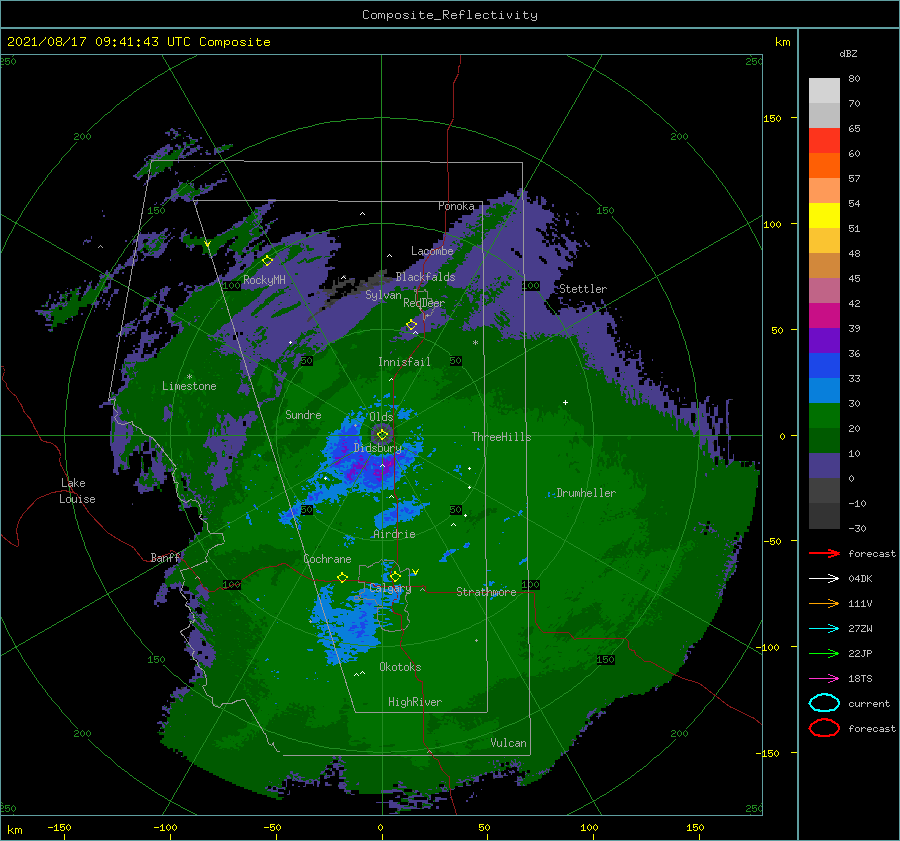
Task: Click the Banff label on the map
Action: tap(165, 557)
